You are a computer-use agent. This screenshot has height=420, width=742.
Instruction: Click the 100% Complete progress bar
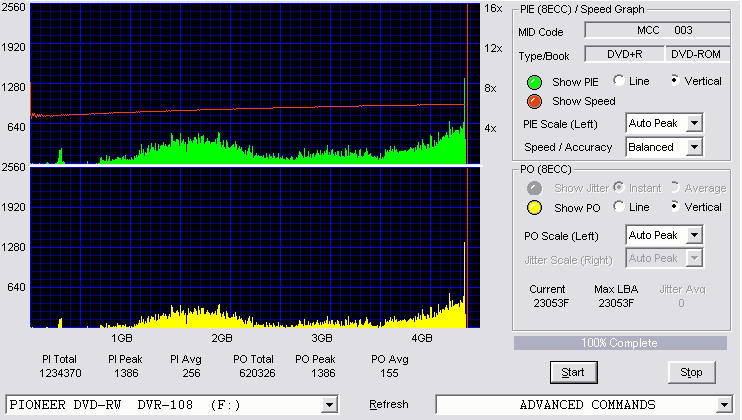pos(620,343)
